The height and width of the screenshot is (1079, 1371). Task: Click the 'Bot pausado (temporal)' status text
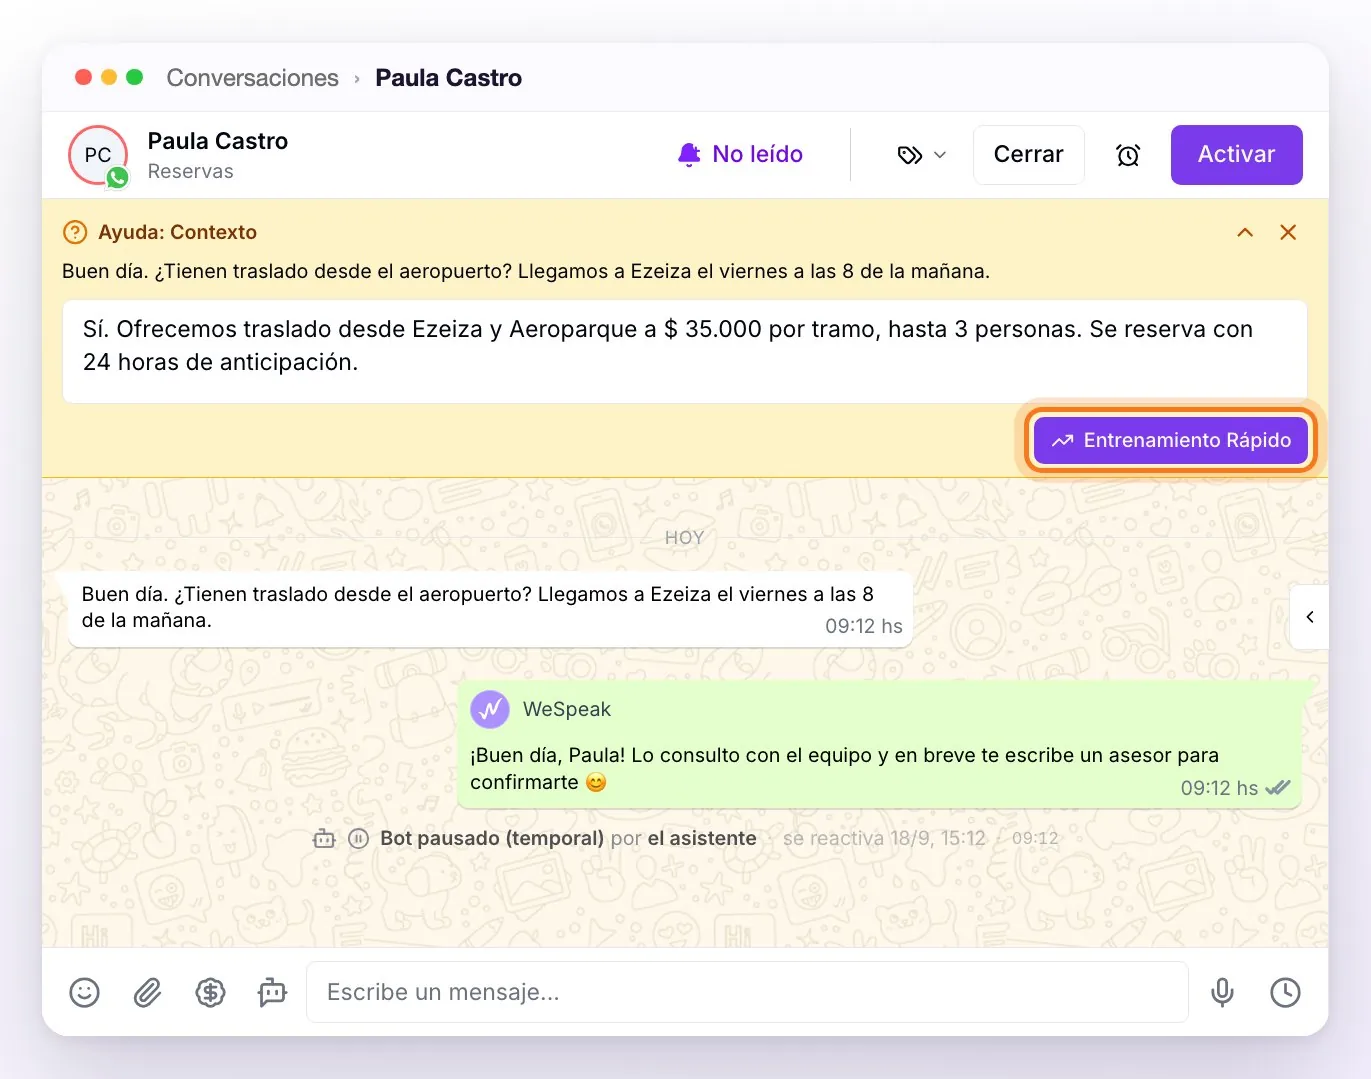coord(492,838)
